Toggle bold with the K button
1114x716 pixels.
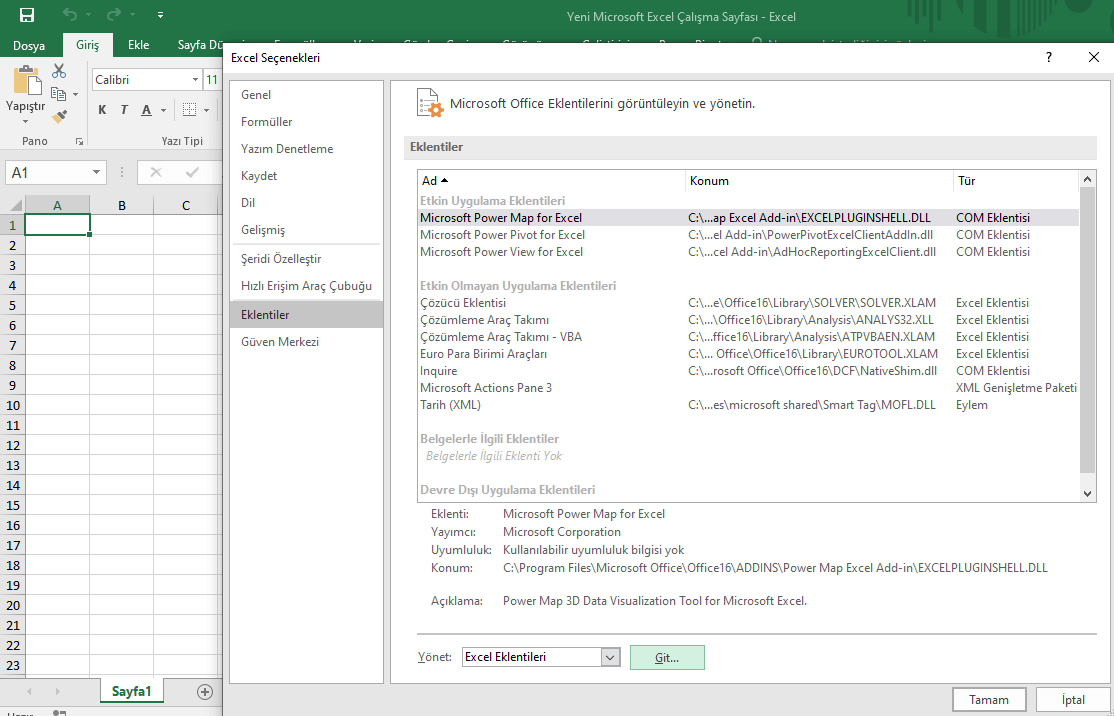tap(102, 110)
